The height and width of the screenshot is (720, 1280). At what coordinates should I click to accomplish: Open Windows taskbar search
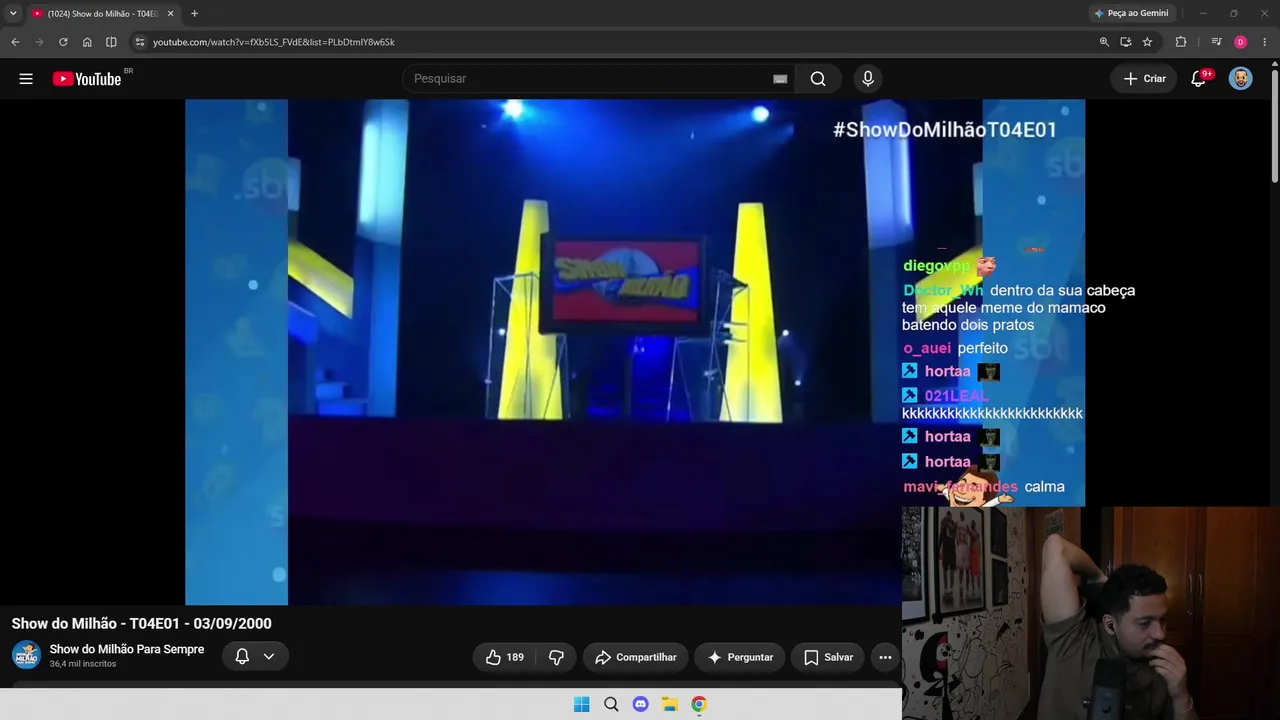pos(611,704)
